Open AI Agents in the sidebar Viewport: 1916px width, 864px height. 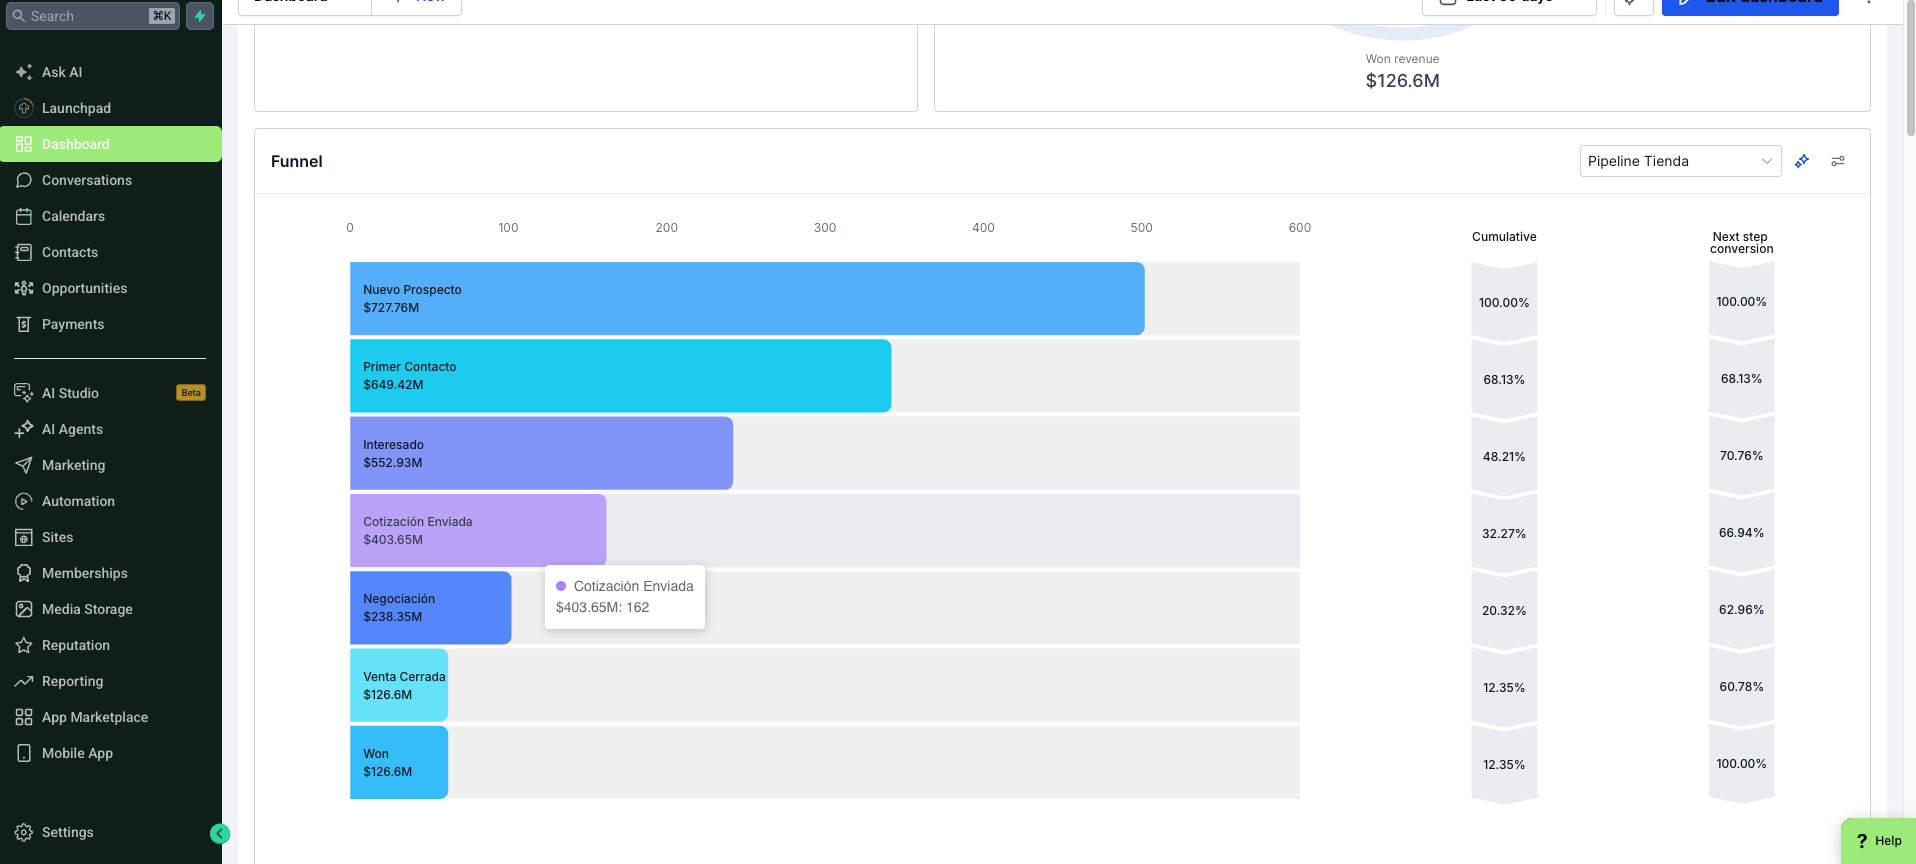click(x=110, y=429)
